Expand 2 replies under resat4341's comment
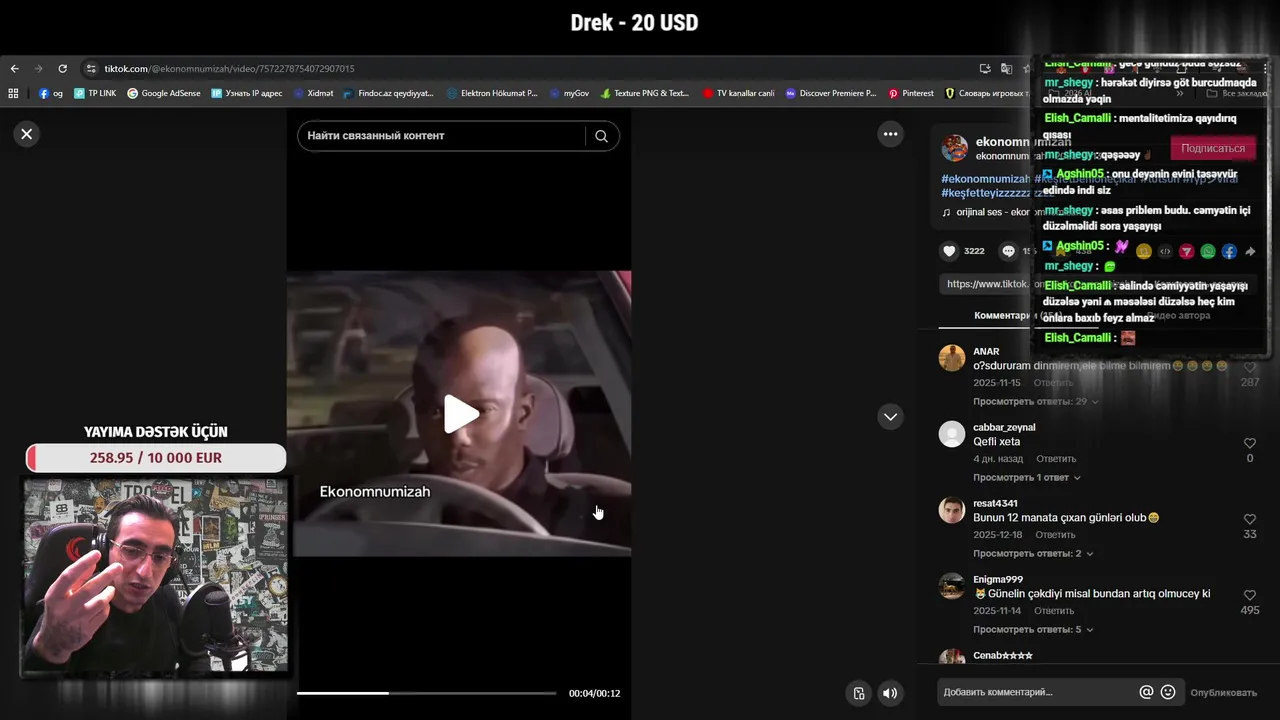The image size is (1280, 720). [1033, 553]
